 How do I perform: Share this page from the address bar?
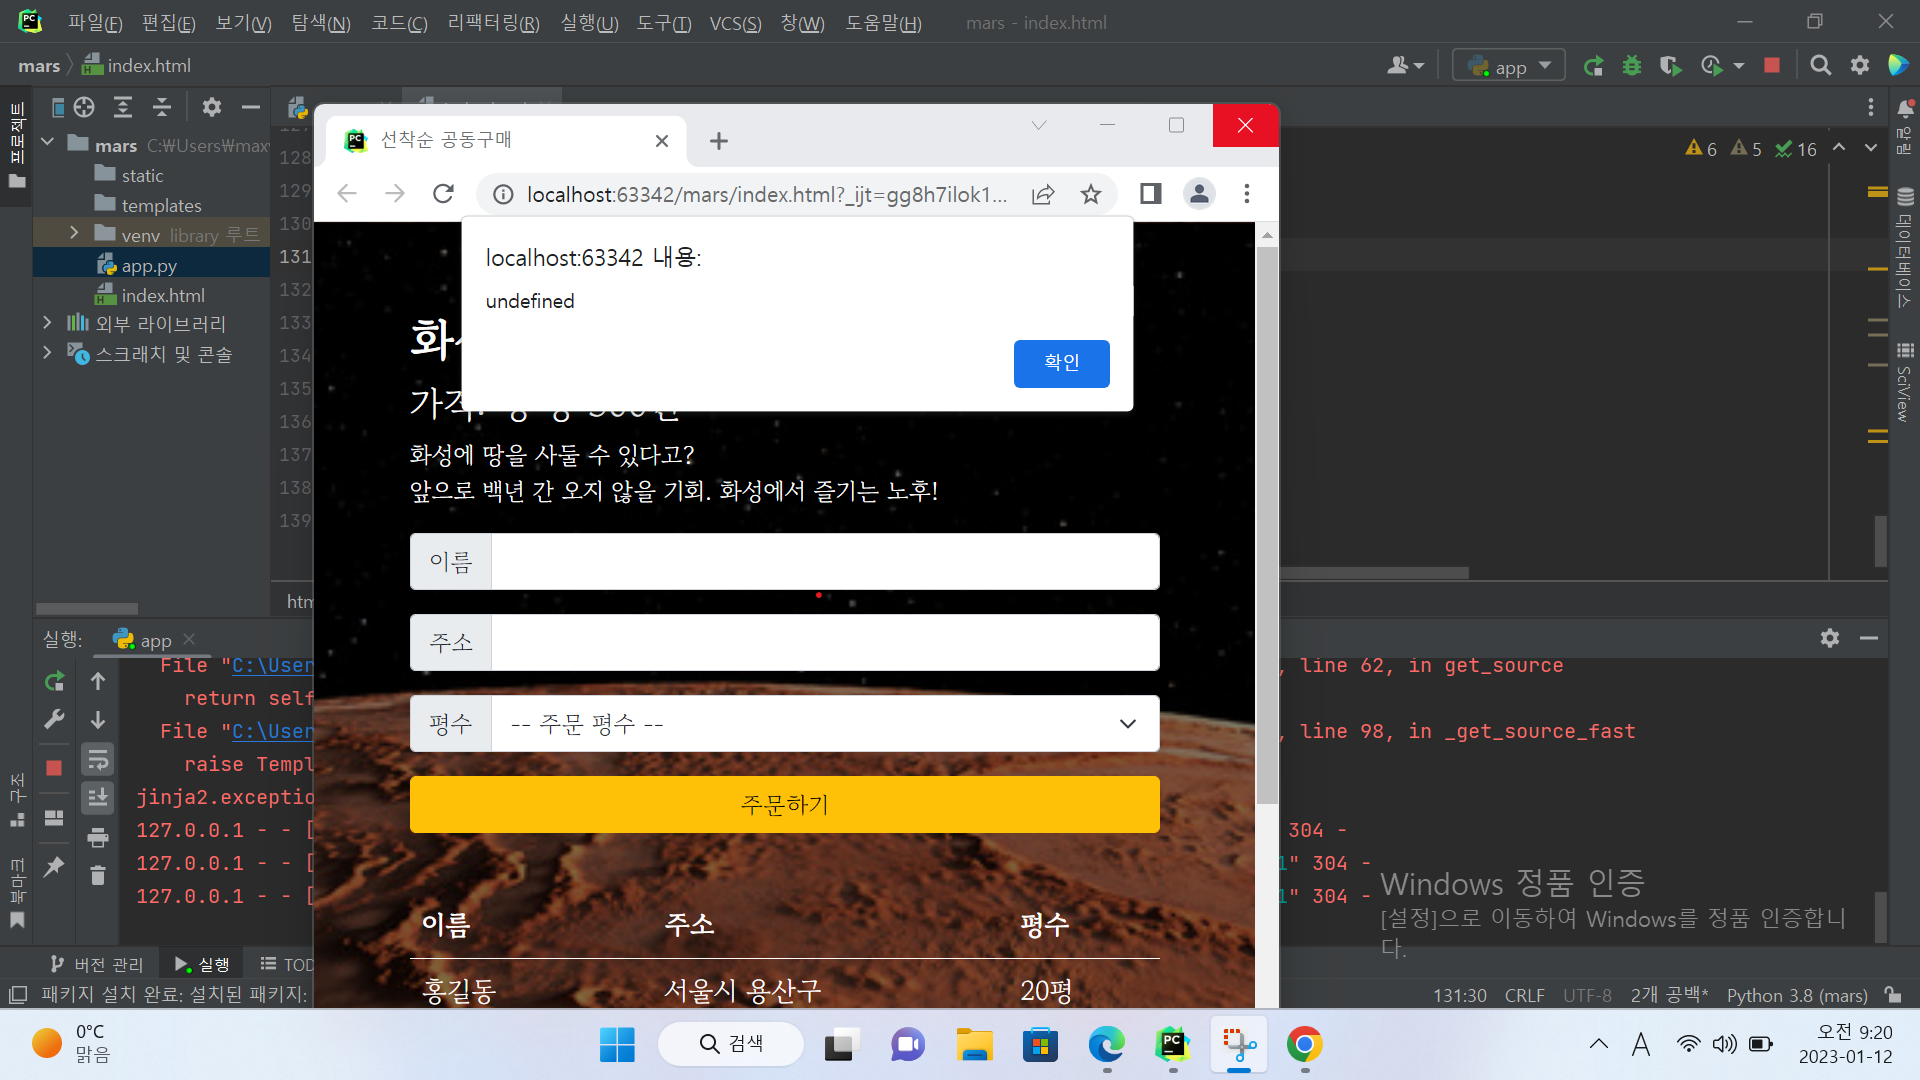pos(1043,194)
